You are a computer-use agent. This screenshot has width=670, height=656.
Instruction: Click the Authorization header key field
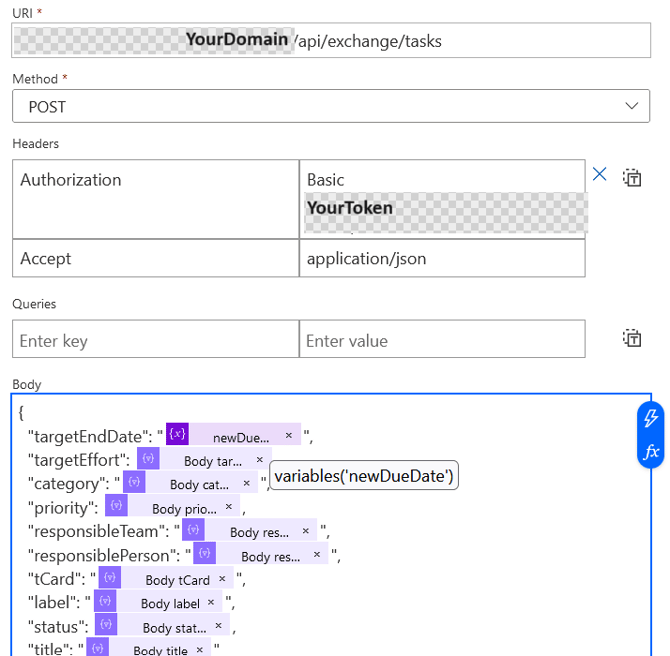pyautogui.click(x=156, y=199)
